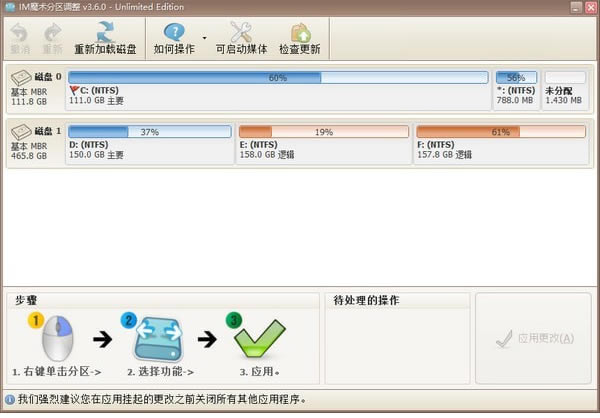This screenshot has height=418, width=600.
Task: Click the 157.8 GB 逻辑 size text
Action: pos(445,155)
